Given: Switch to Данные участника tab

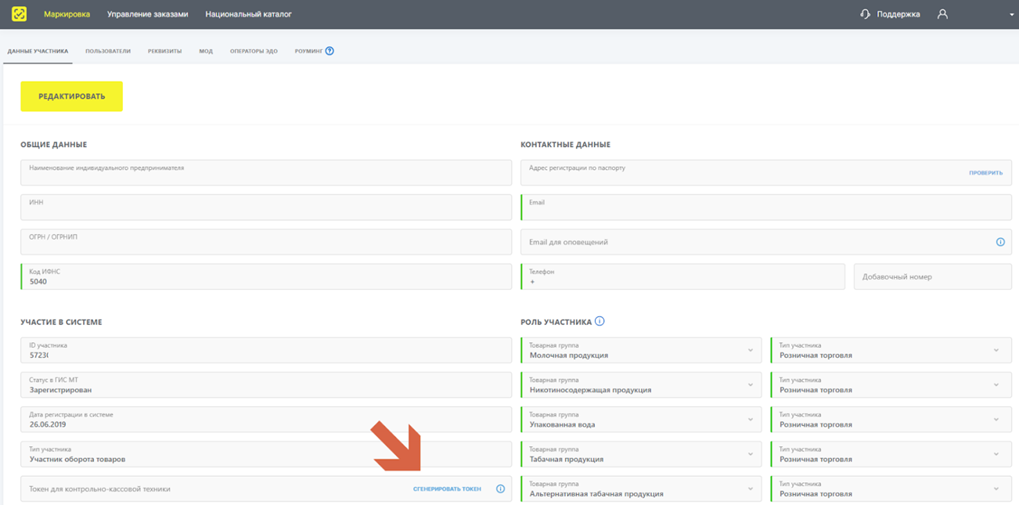Looking at the screenshot, I should pos(38,51).
